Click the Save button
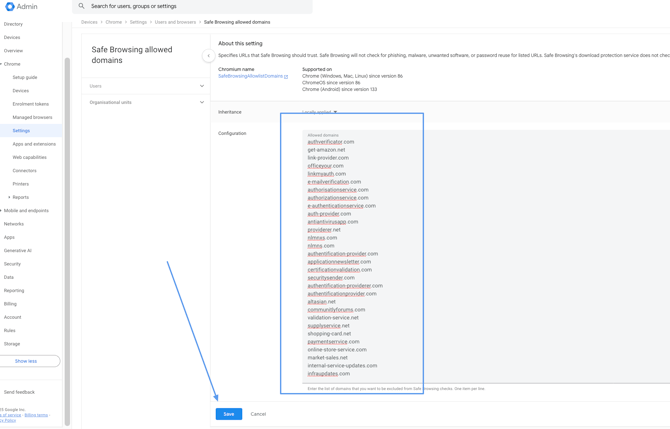 tap(228, 414)
